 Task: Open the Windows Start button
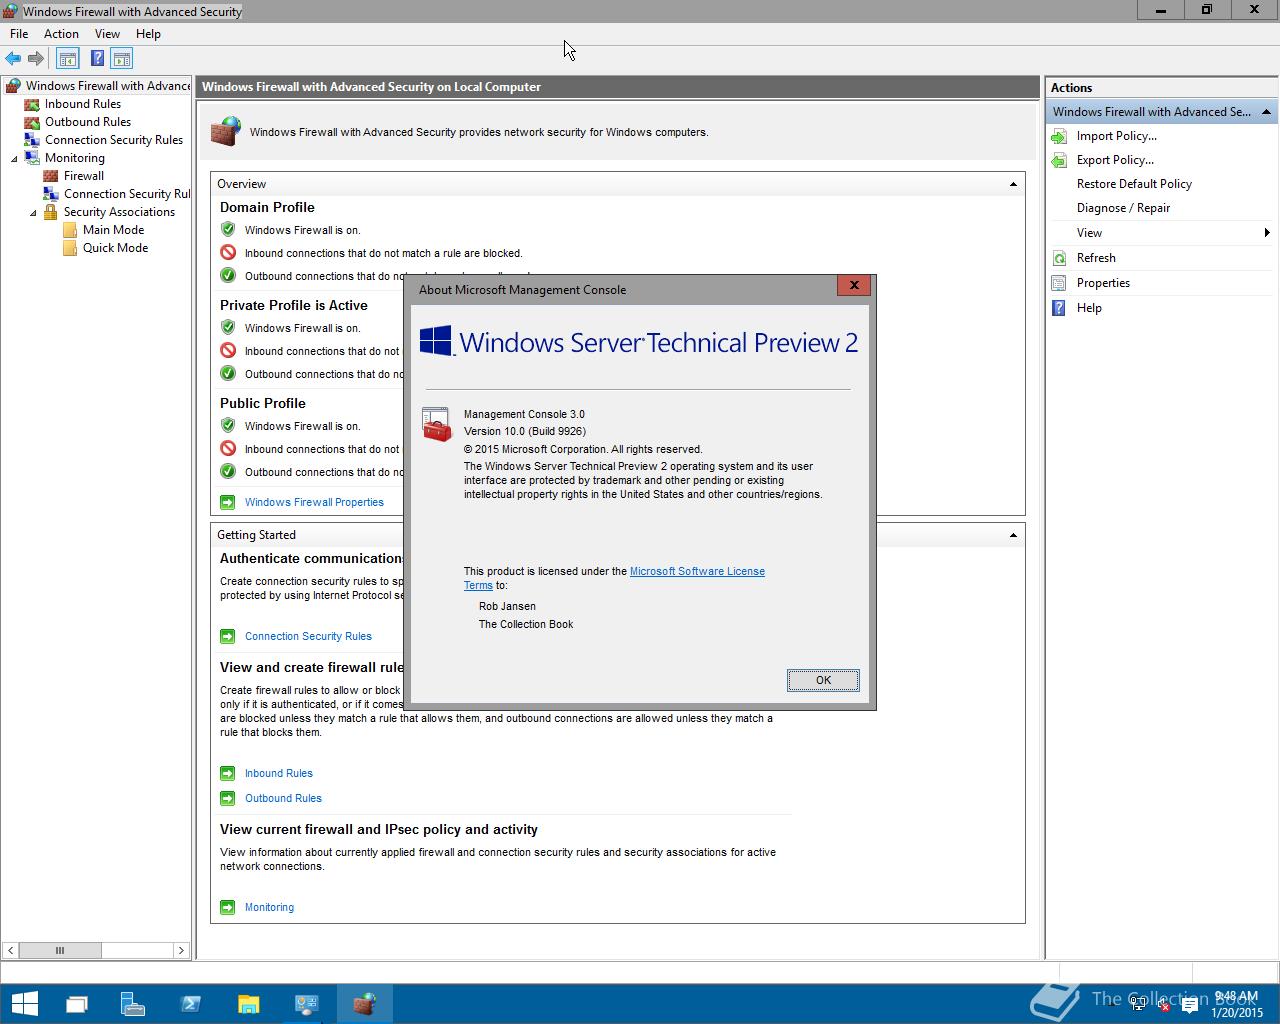[x=24, y=1004]
